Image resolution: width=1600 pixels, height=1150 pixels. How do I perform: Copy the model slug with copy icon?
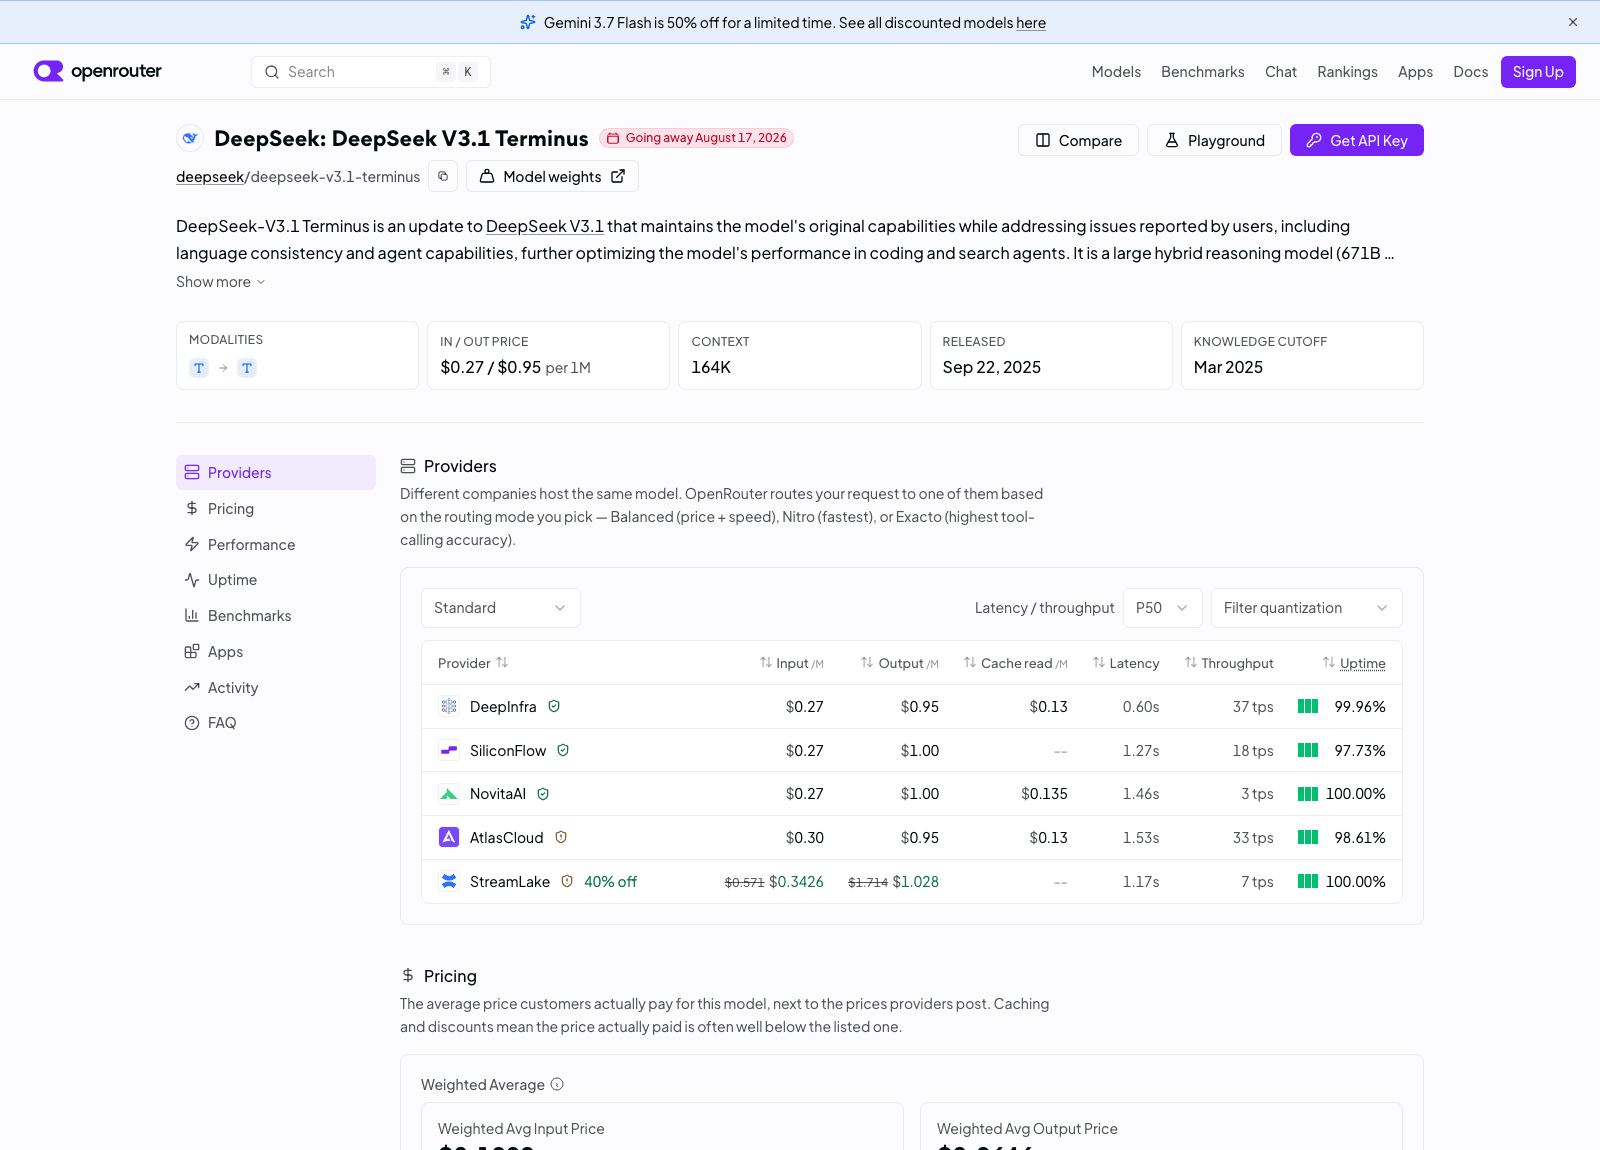443,176
